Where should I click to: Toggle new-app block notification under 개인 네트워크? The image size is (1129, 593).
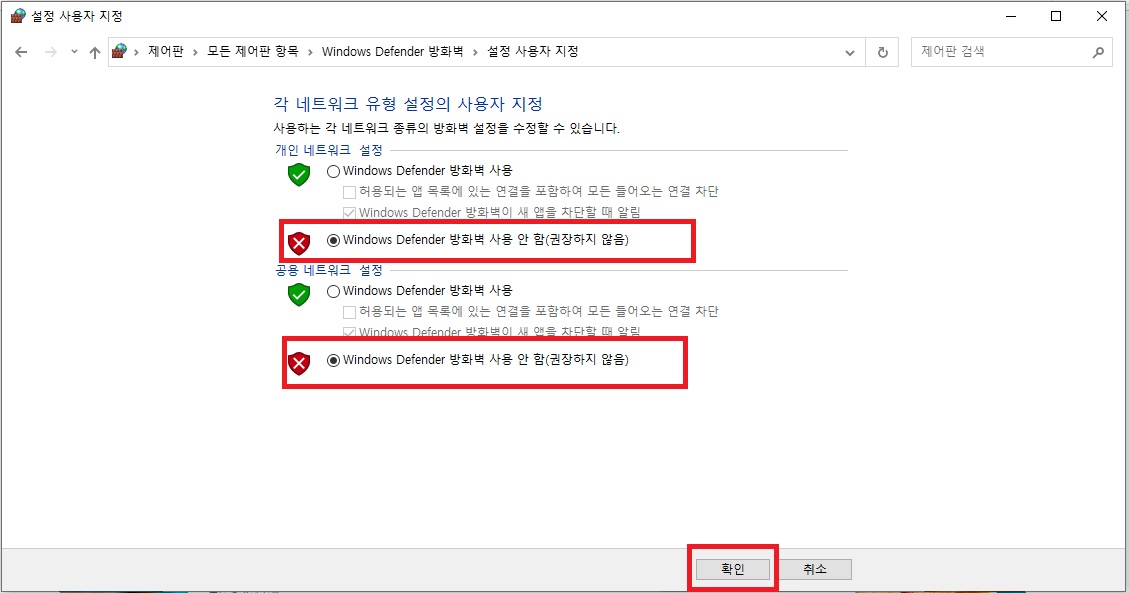[x=349, y=213]
